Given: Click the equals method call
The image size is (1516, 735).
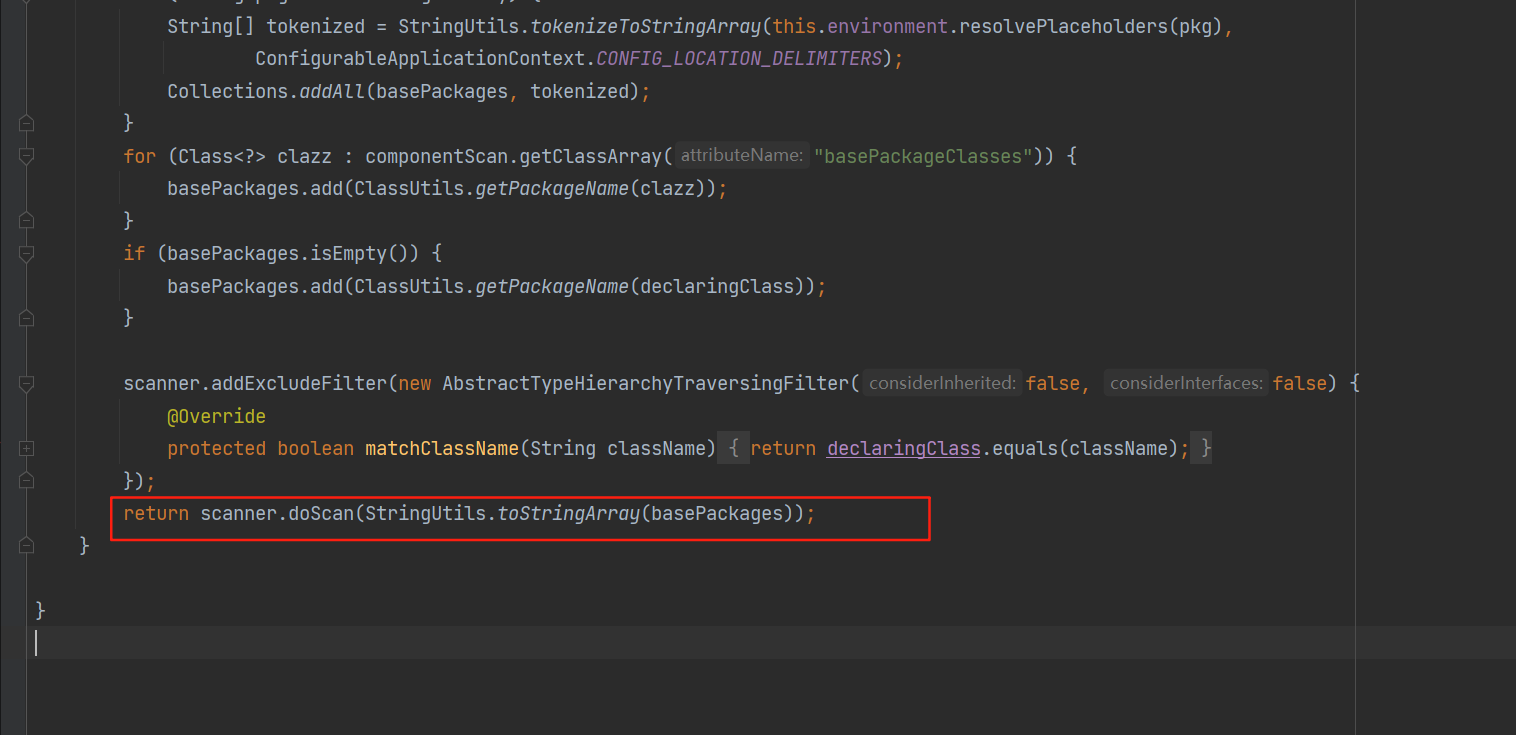Looking at the screenshot, I should pos(1025,449).
